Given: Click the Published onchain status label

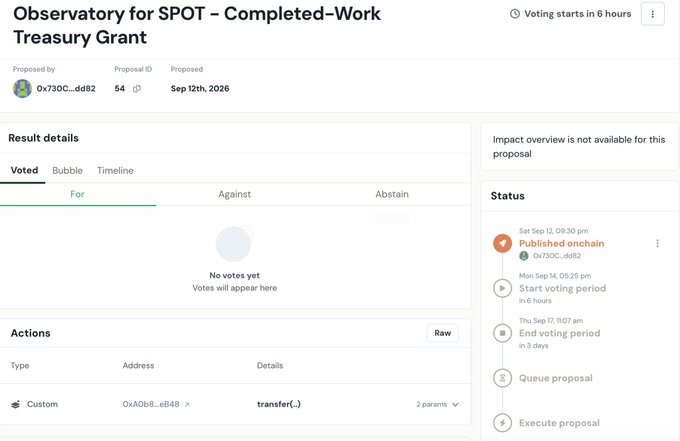Looking at the screenshot, I should coord(562,243).
